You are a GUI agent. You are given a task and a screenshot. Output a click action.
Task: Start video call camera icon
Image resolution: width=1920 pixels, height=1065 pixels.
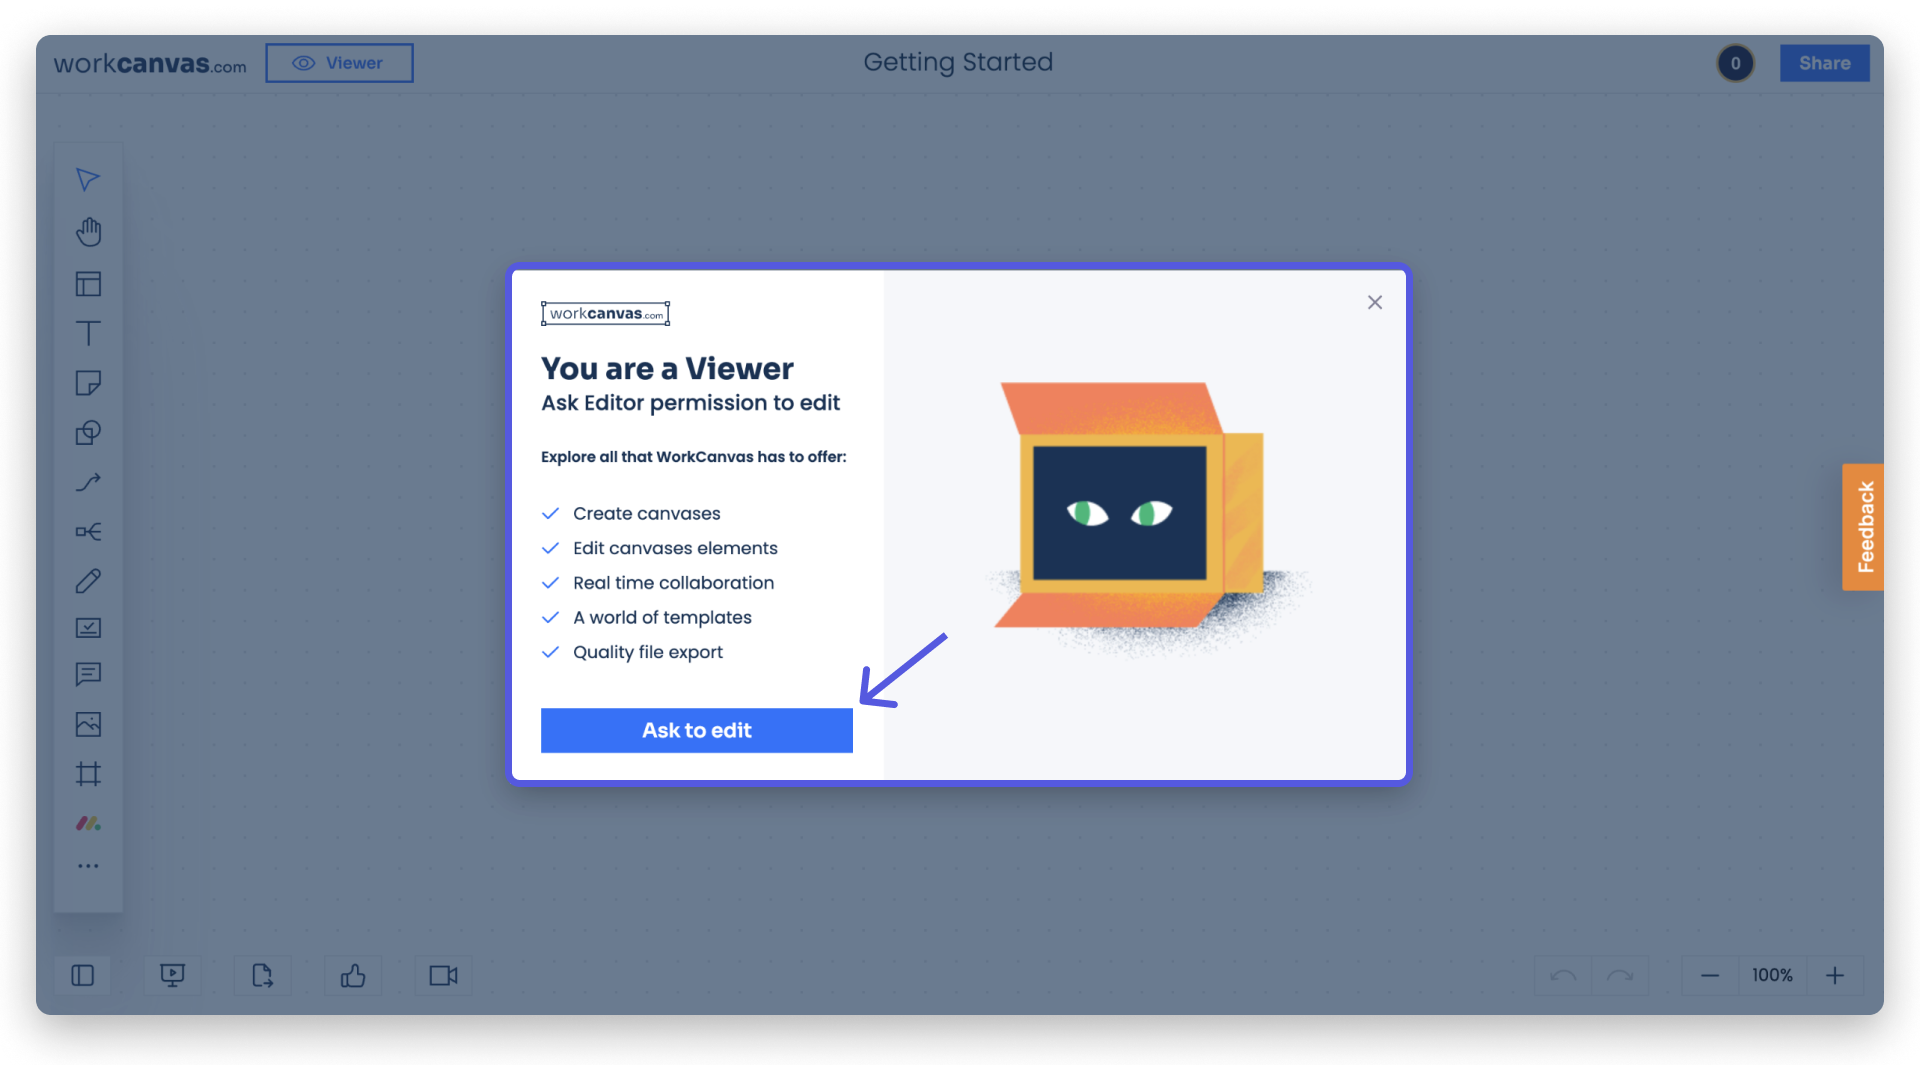coord(443,976)
